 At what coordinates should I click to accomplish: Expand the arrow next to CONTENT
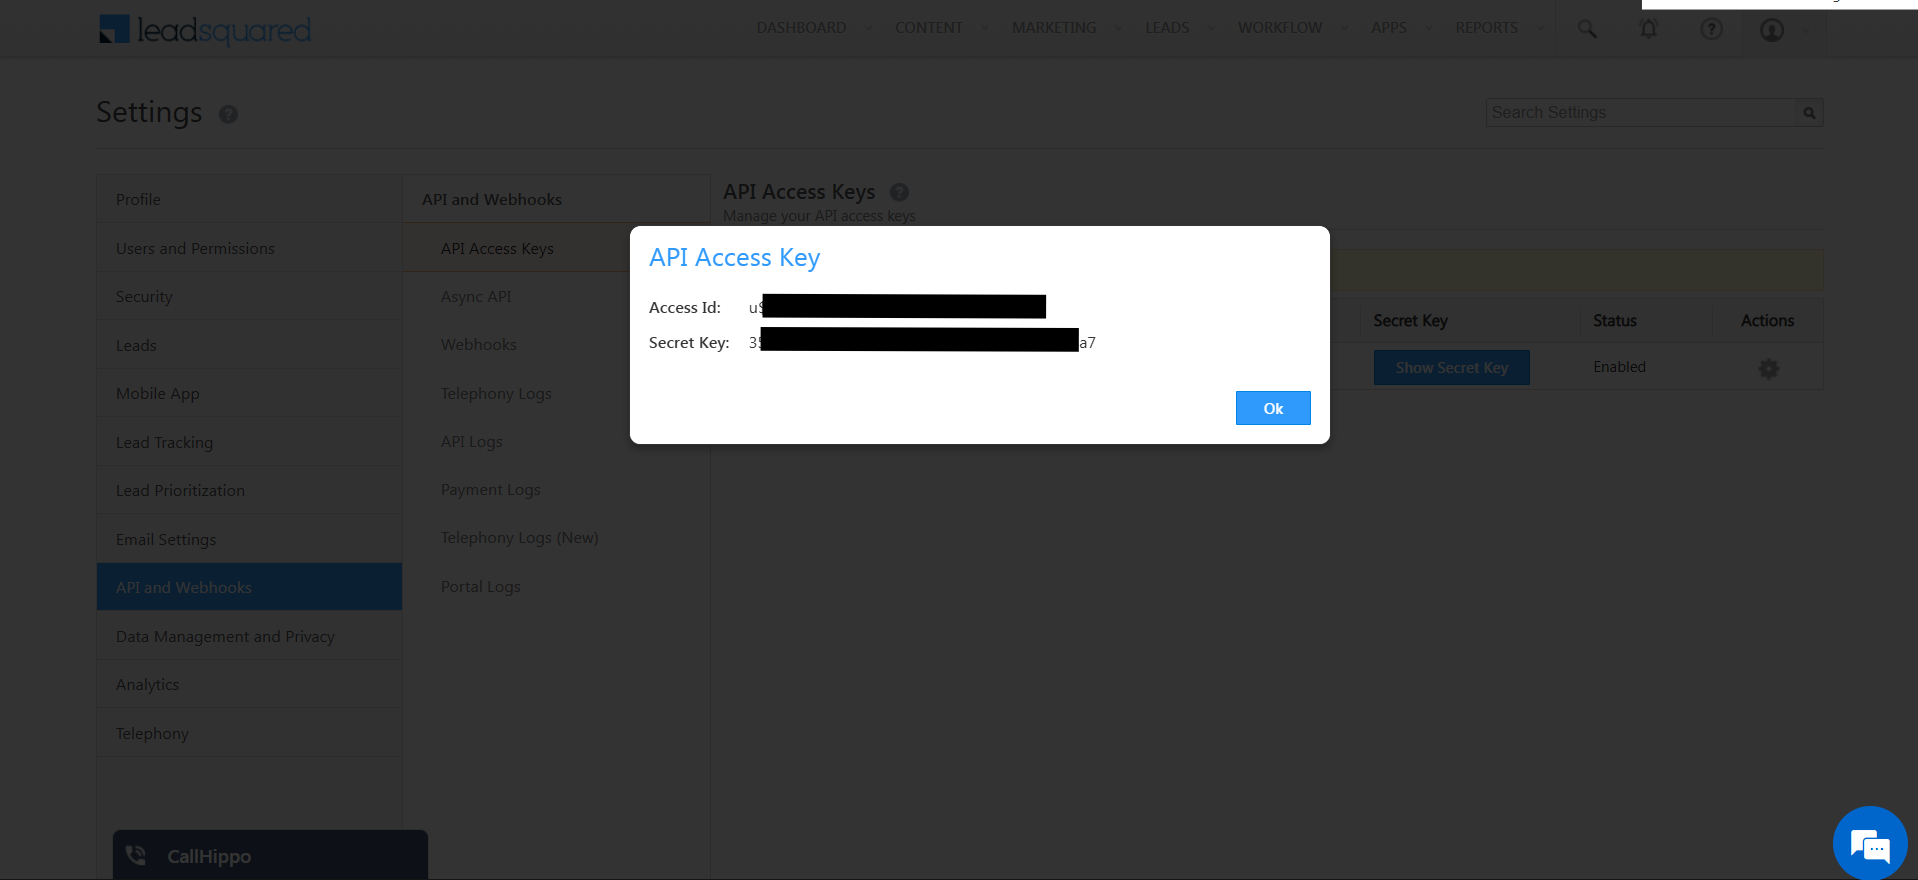984,28
